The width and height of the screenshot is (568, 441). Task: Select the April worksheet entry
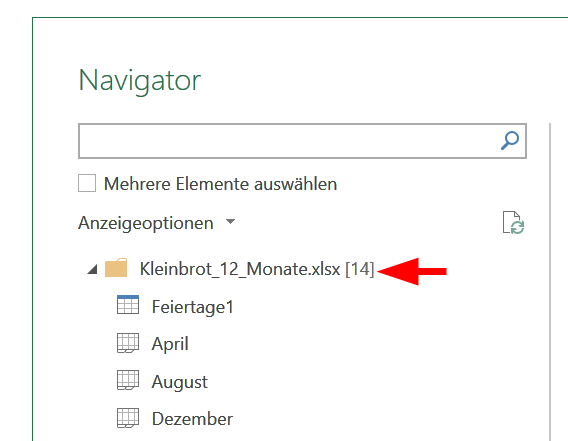click(x=170, y=344)
